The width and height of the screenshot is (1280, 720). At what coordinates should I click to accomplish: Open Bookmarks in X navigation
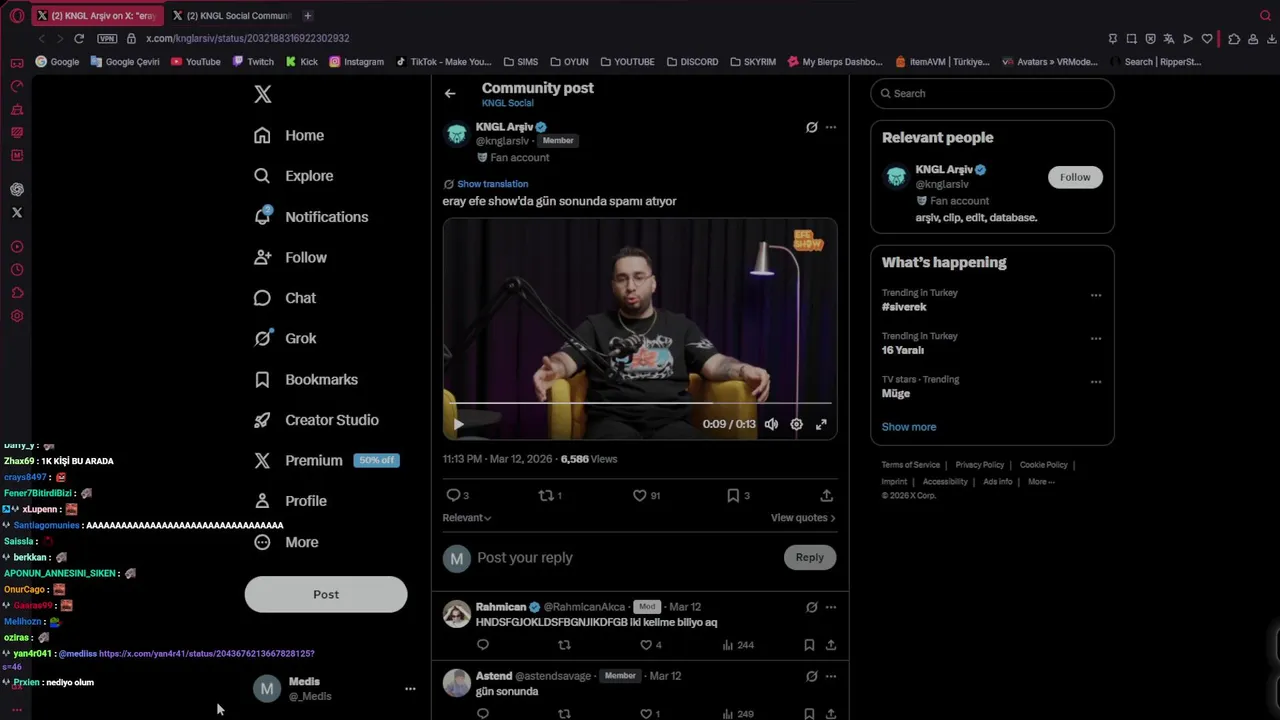click(306, 379)
